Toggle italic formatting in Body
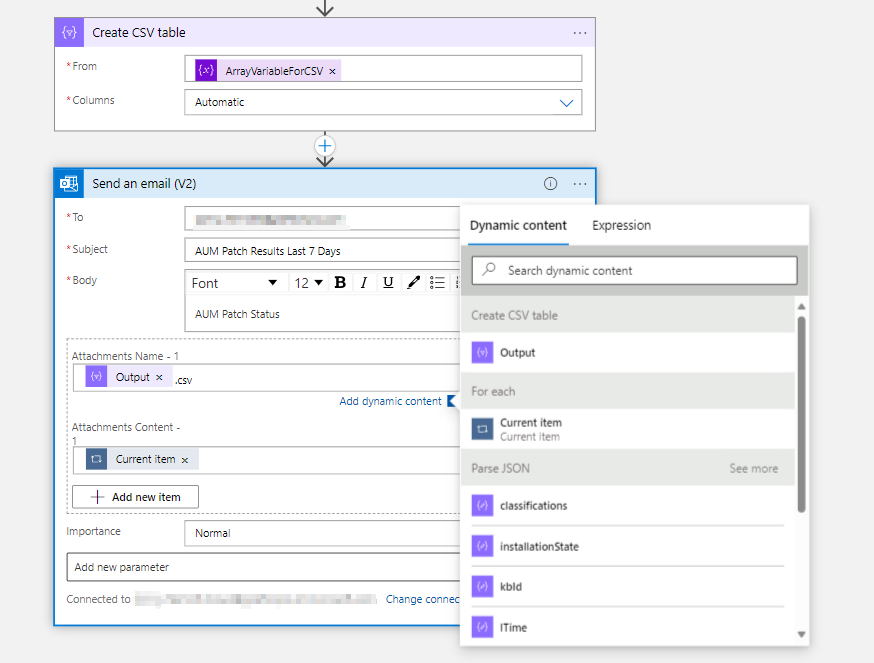The height and width of the screenshot is (663, 874). click(364, 283)
